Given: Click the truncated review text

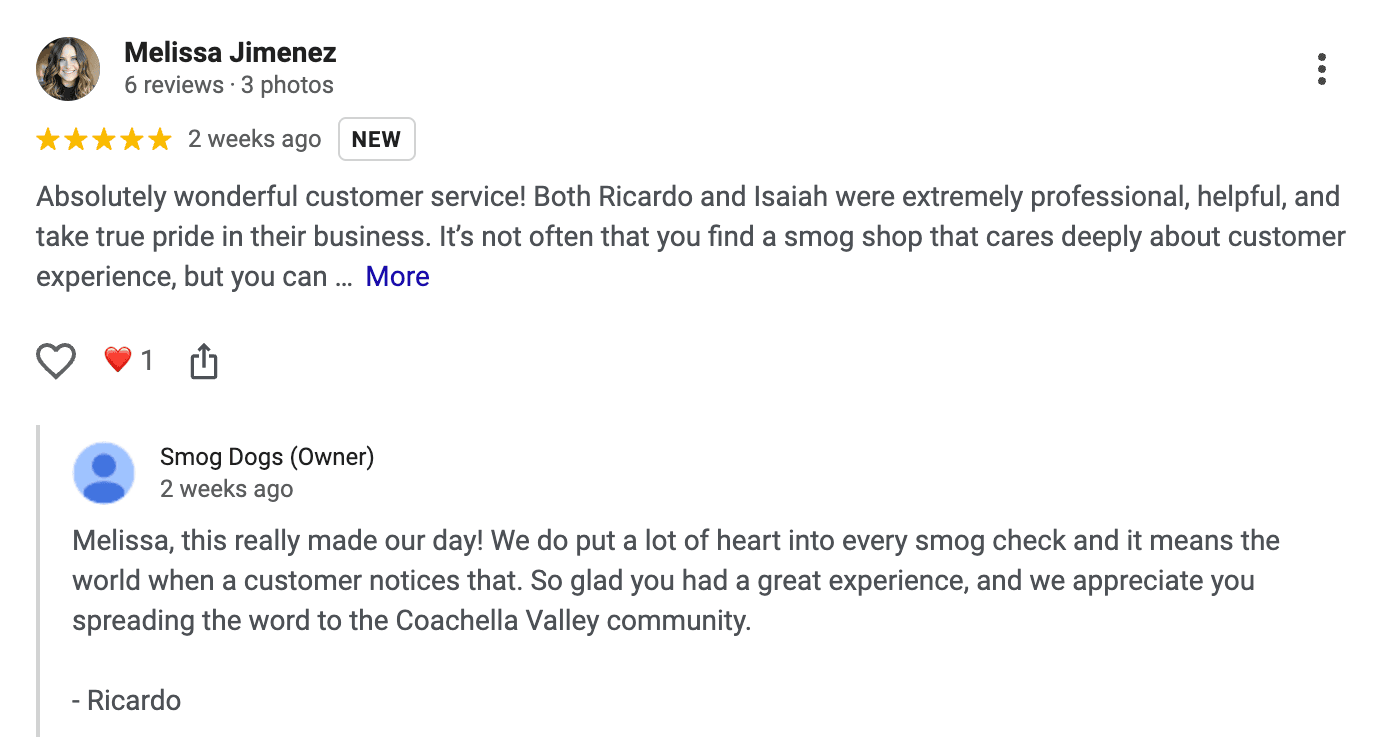Looking at the screenshot, I should (691, 237).
